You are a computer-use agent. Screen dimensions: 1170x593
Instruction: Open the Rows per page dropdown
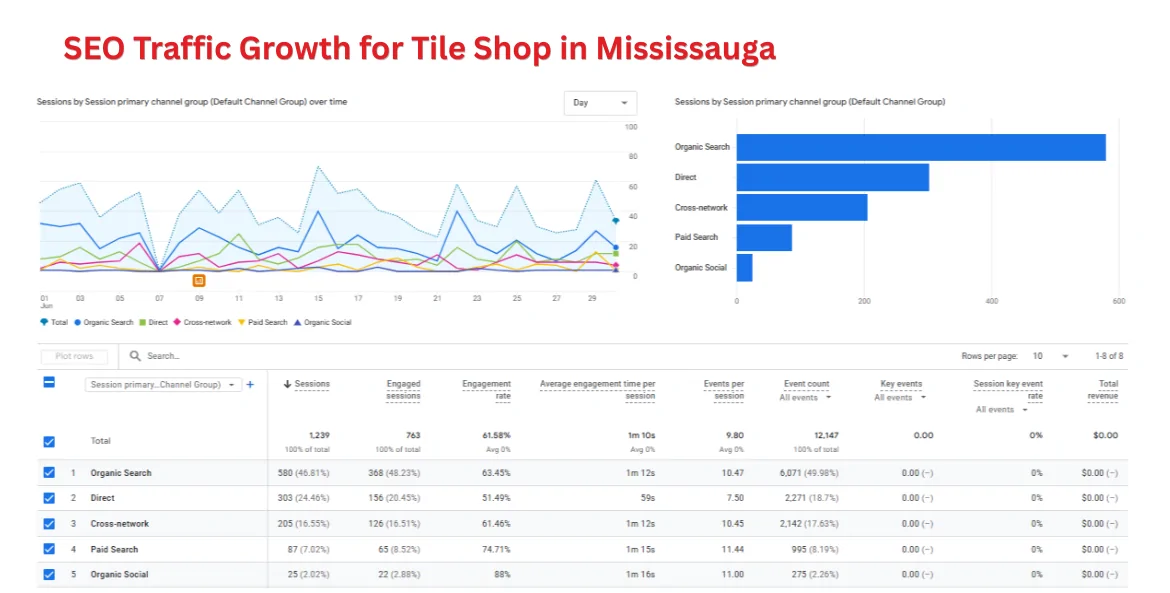pos(1050,357)
